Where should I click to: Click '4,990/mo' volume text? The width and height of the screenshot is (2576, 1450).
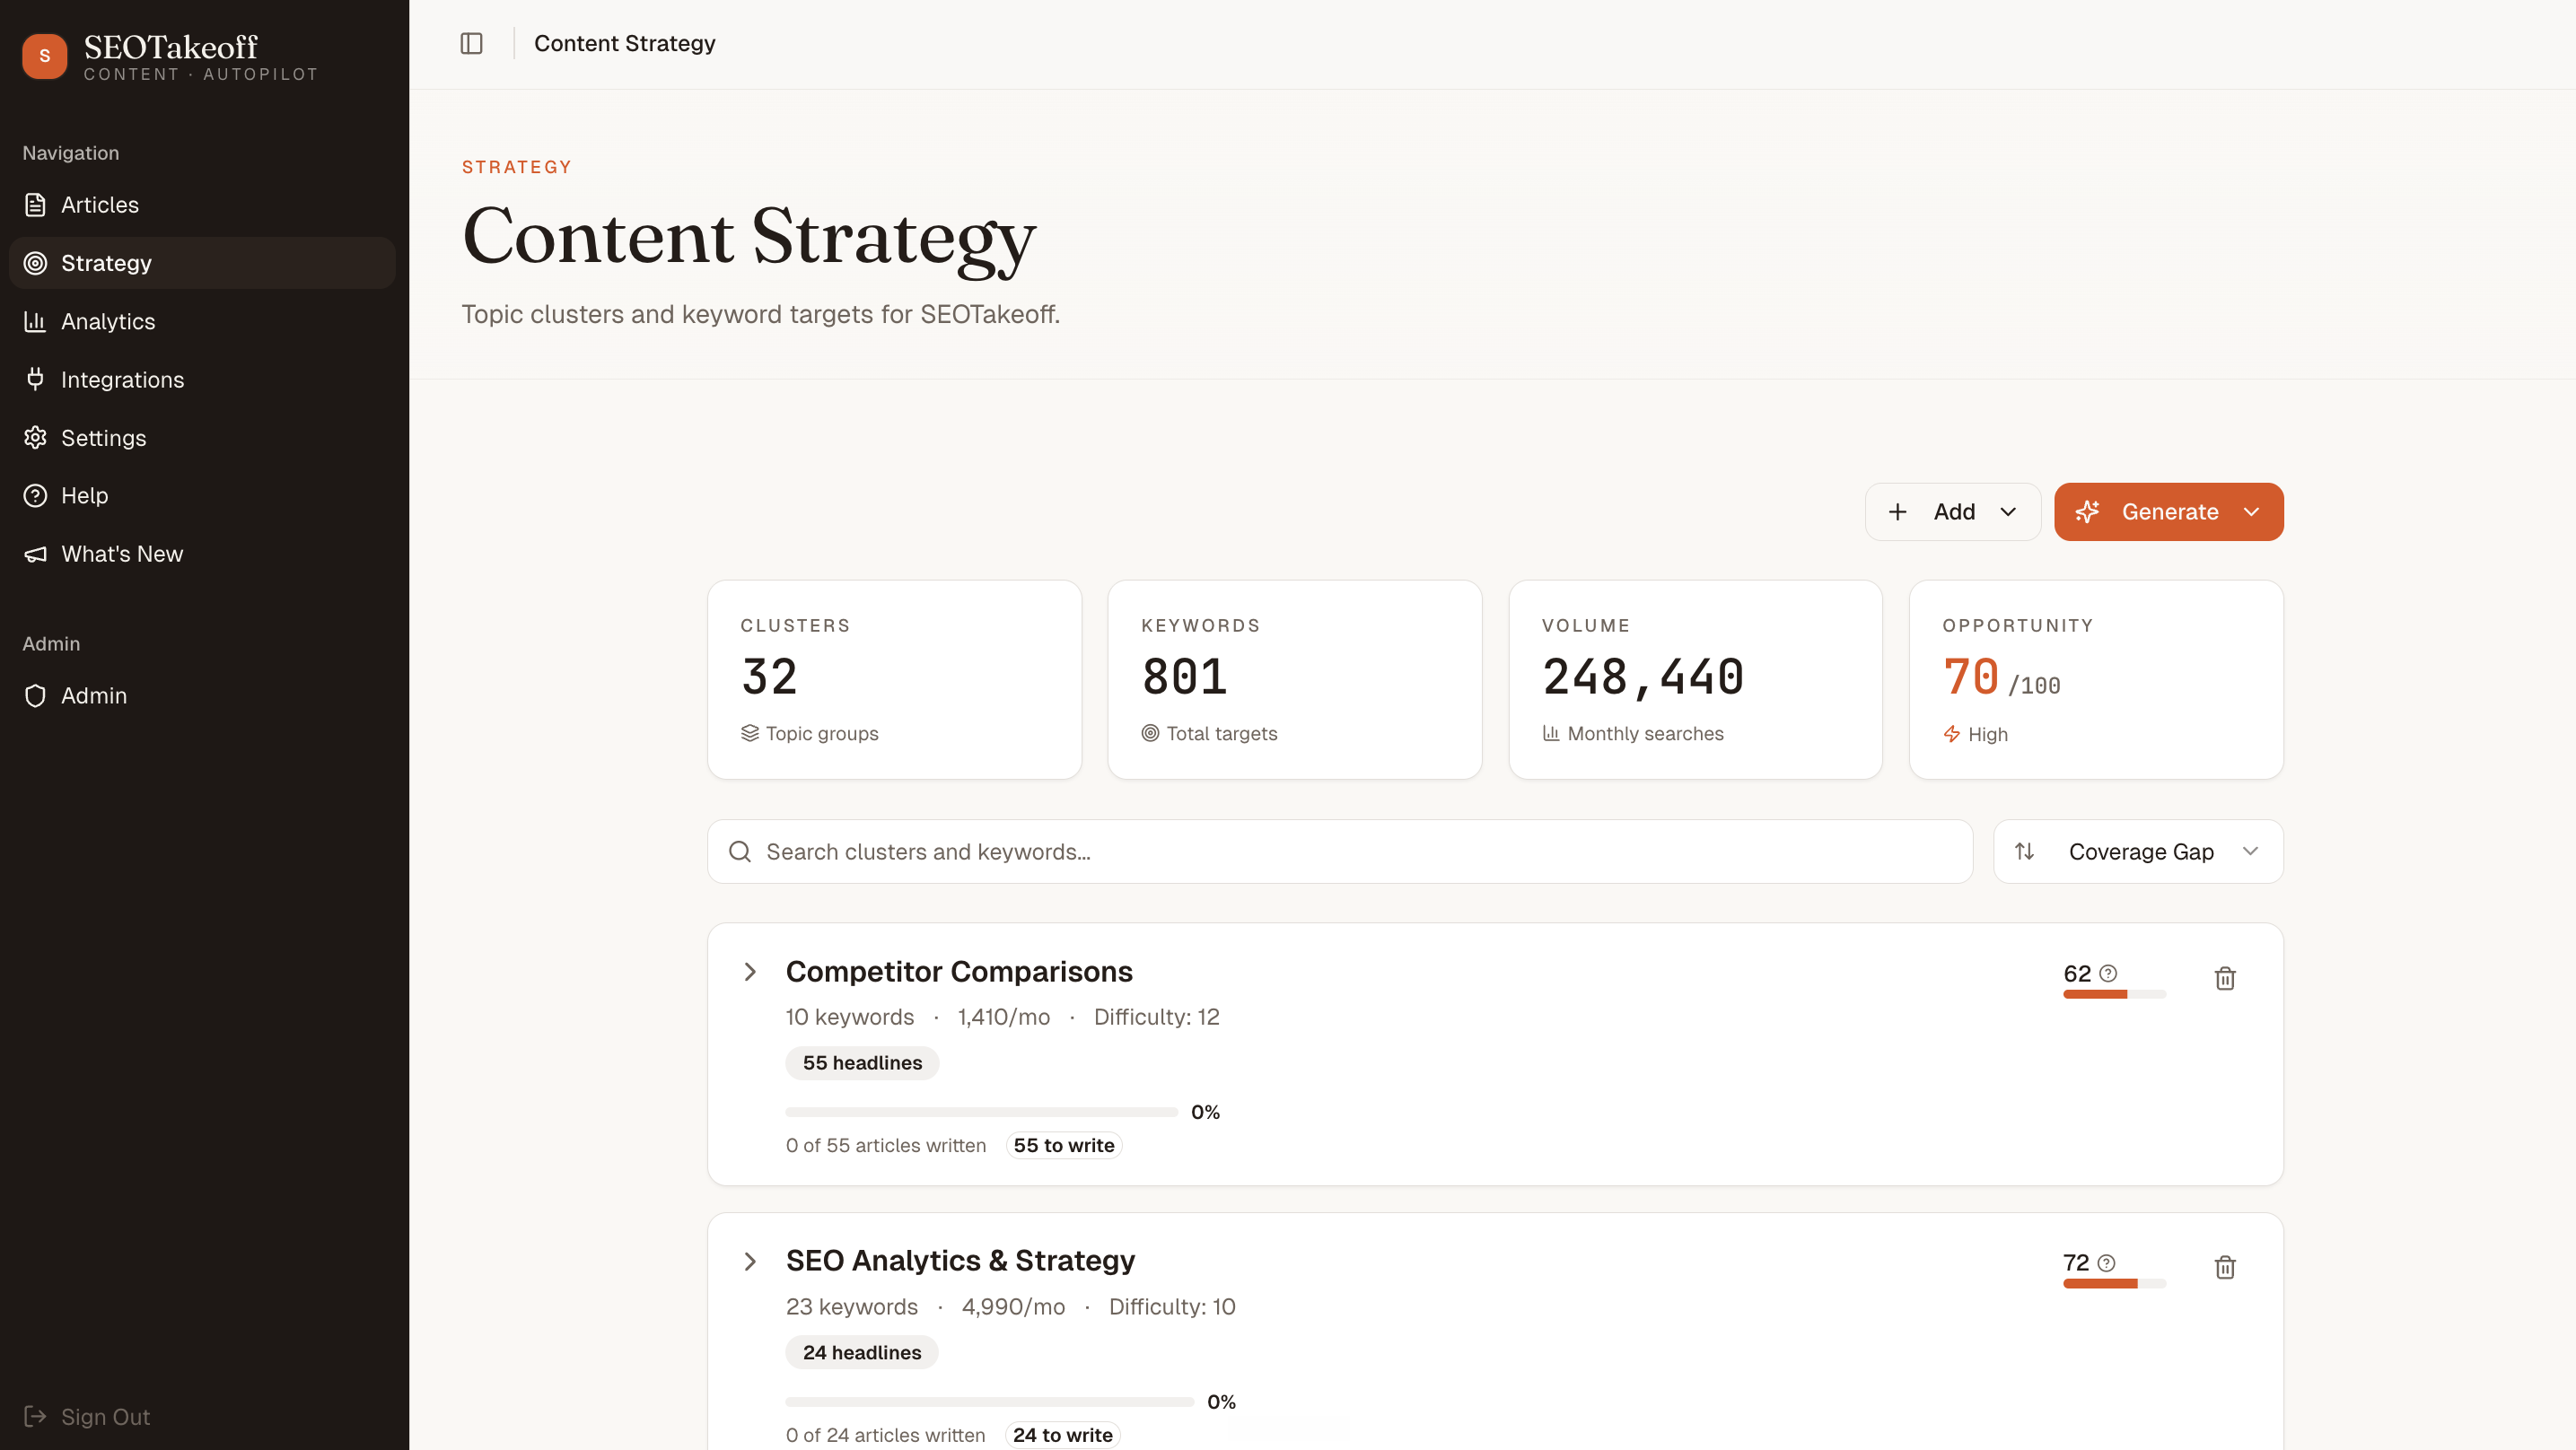point(1013,1307)
